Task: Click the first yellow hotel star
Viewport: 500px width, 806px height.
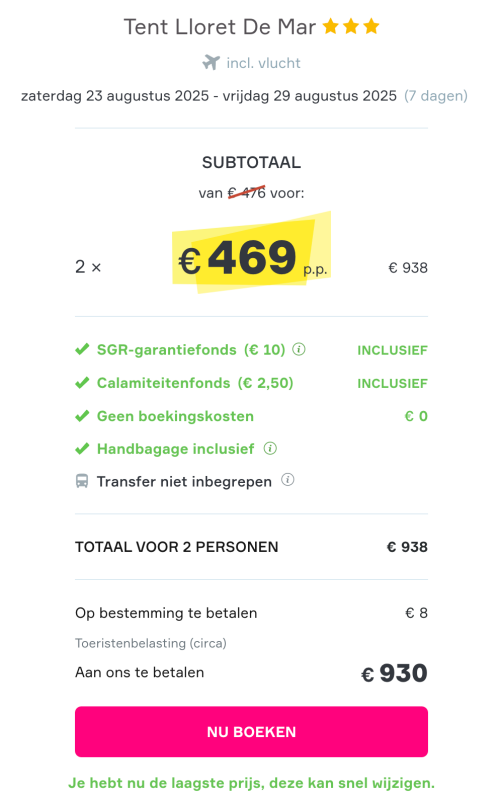Action: tap(330, 26)
